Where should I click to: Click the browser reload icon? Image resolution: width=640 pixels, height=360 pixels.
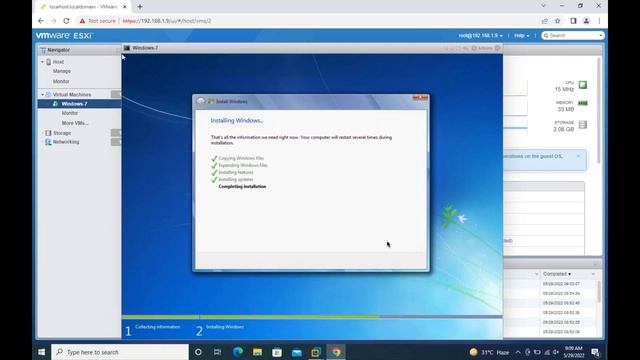tap(66, 21)
